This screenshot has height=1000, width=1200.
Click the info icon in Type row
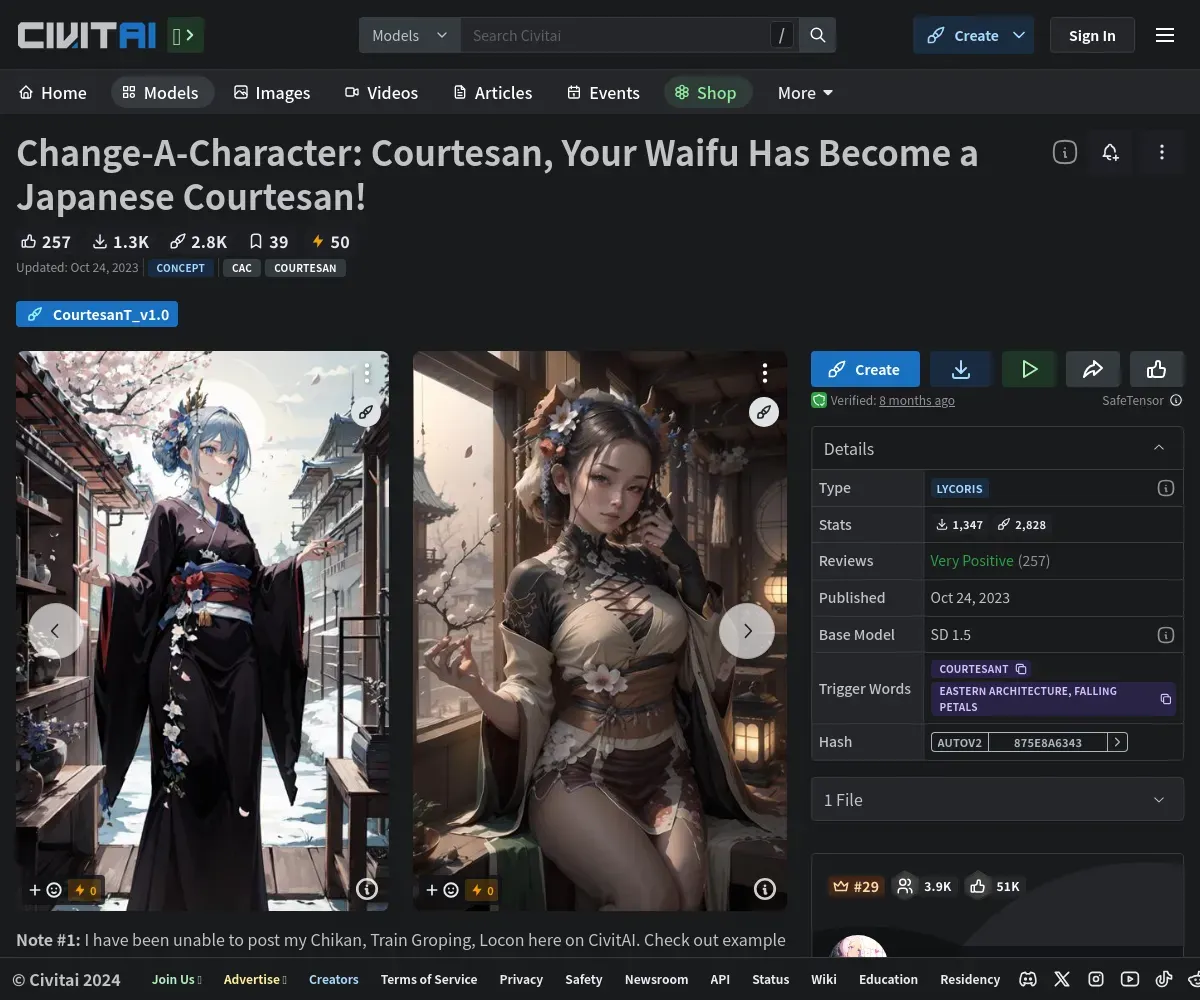click(1166, 488)
